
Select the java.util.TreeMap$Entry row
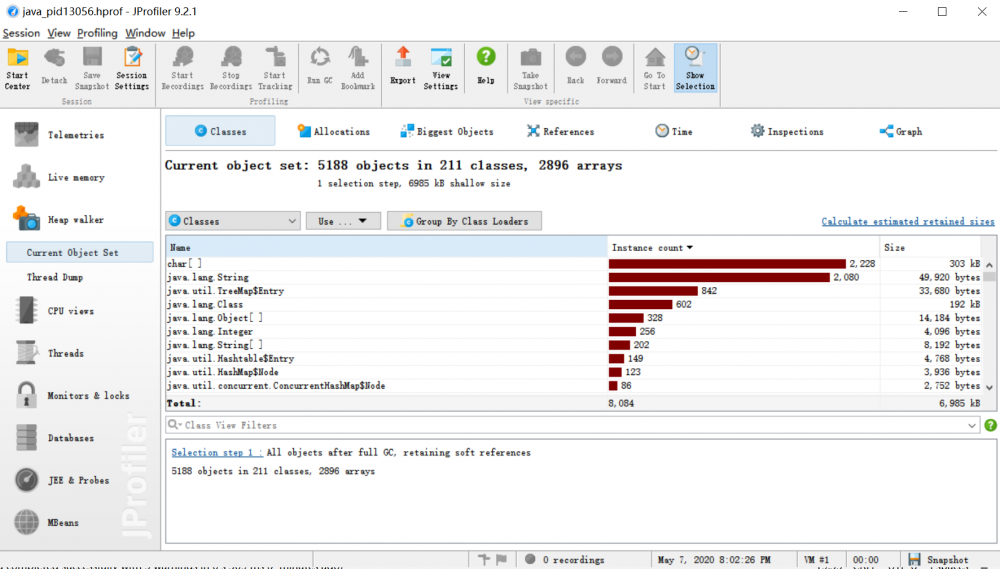click(x=573, y=291)
